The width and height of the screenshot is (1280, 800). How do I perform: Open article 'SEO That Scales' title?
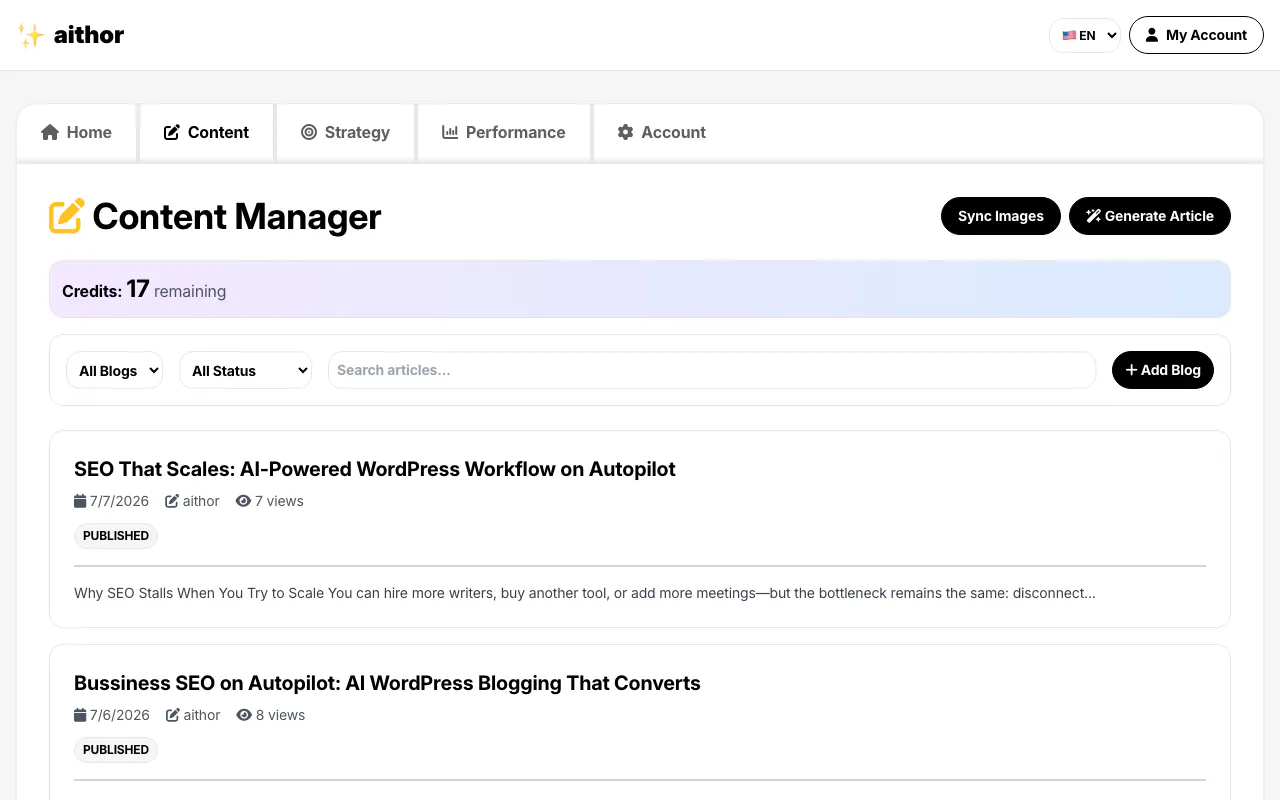375,469
